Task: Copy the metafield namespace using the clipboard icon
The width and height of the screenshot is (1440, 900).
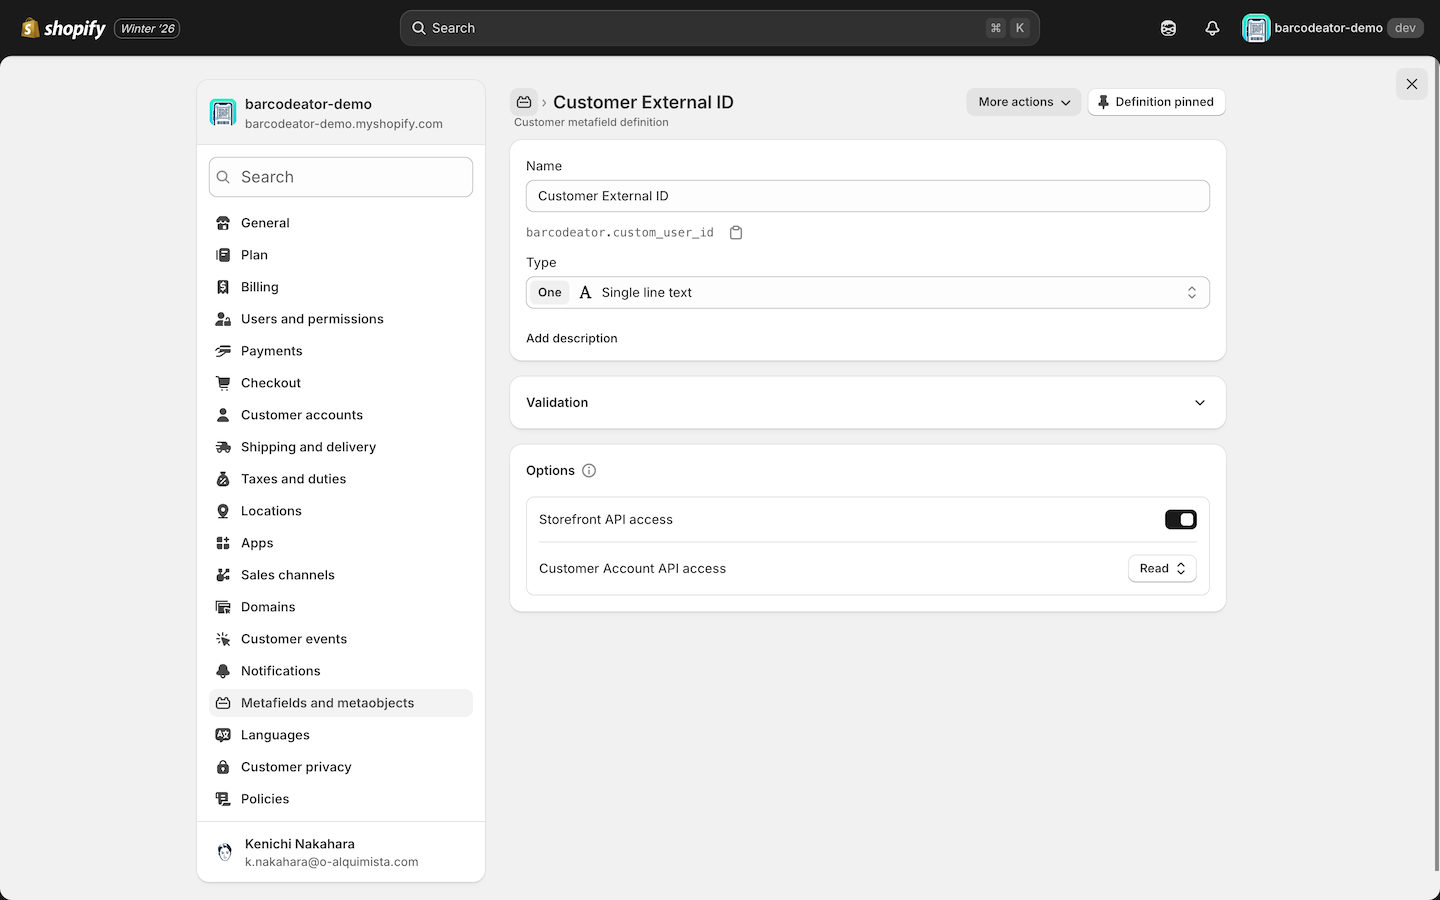Action: 736,231
